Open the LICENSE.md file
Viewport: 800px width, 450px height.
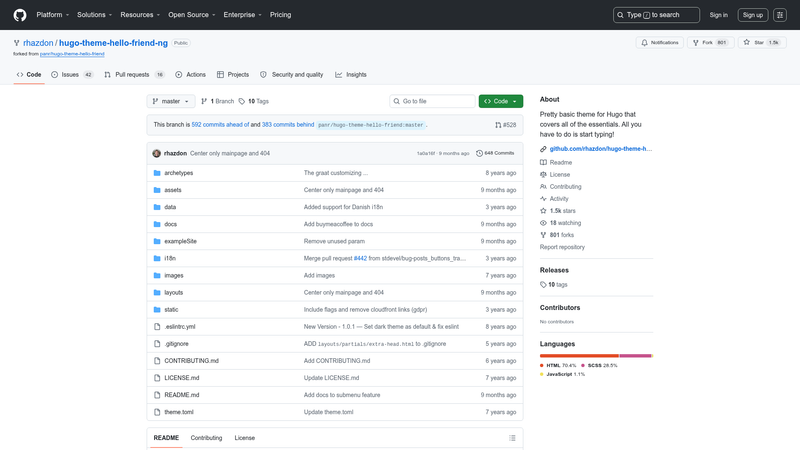point(182,378)
